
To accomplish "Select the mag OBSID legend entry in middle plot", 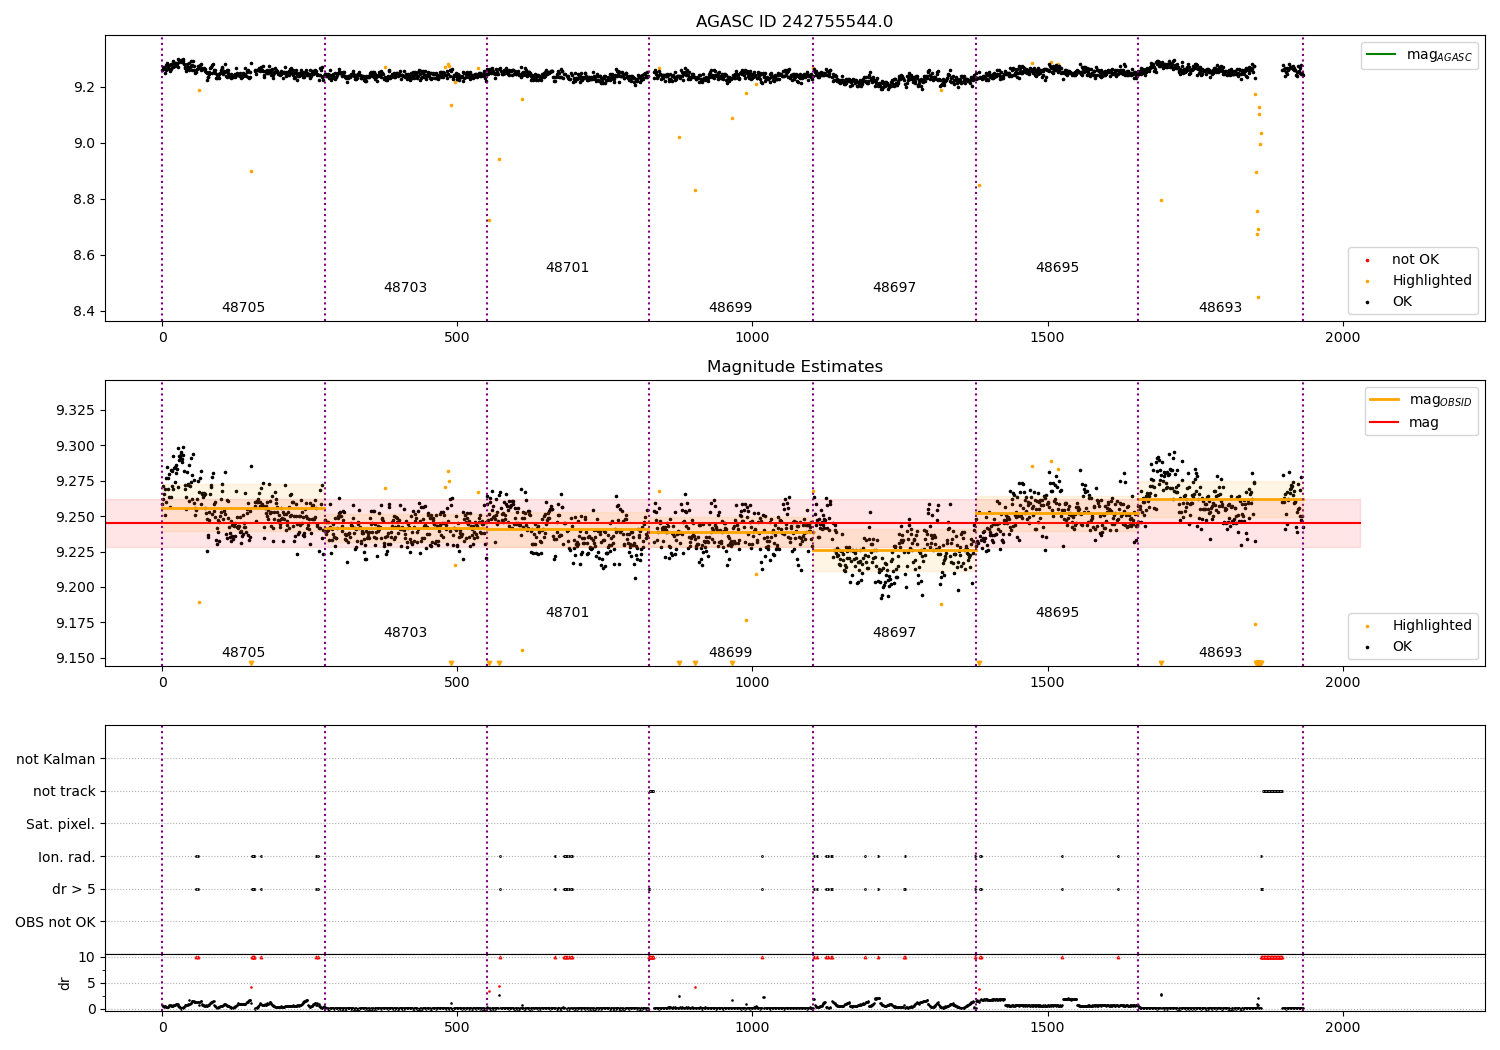I will click(x=1420, y=400).
